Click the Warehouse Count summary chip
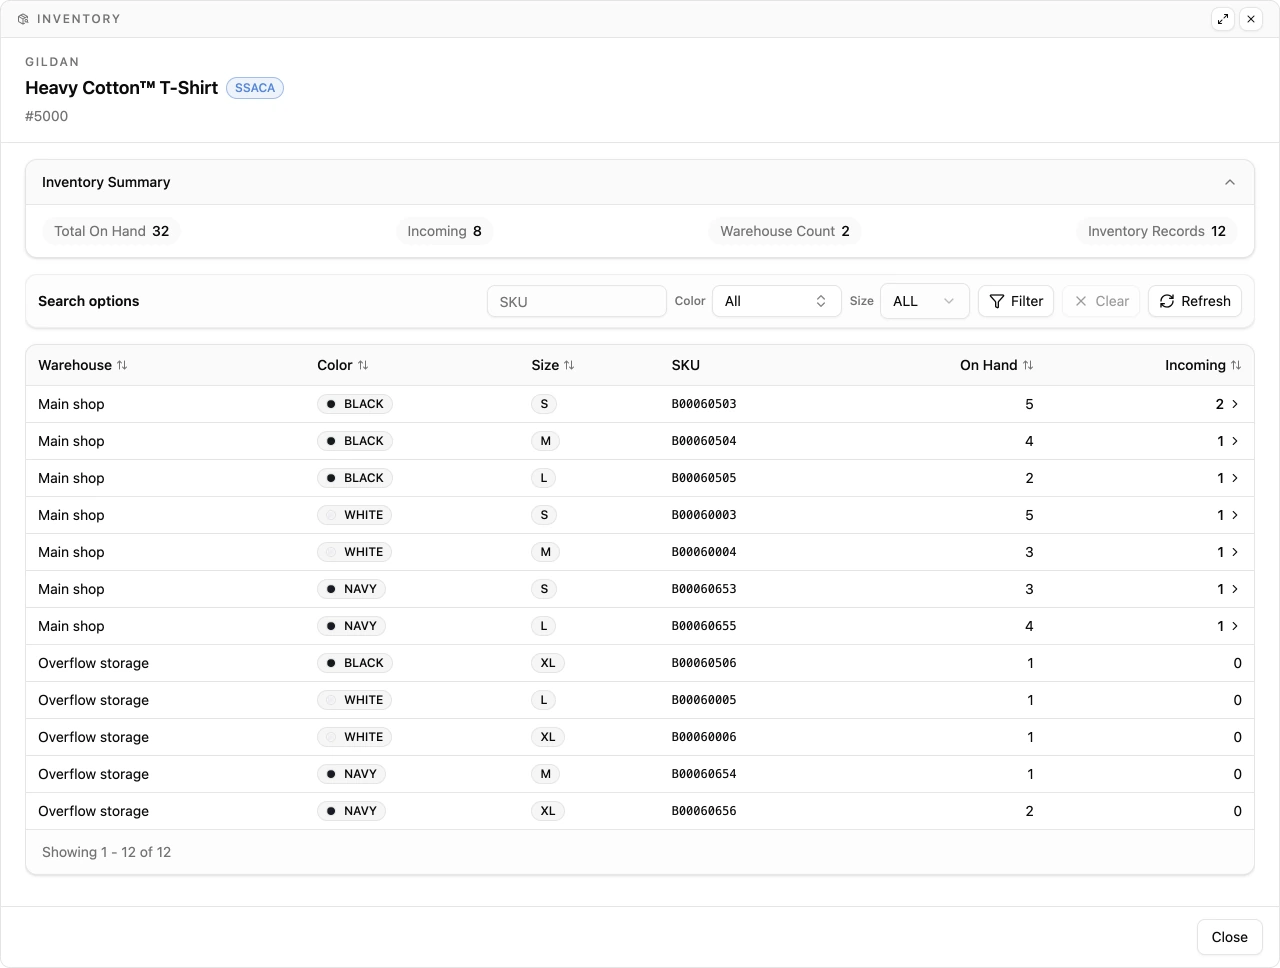 [785, 231]
